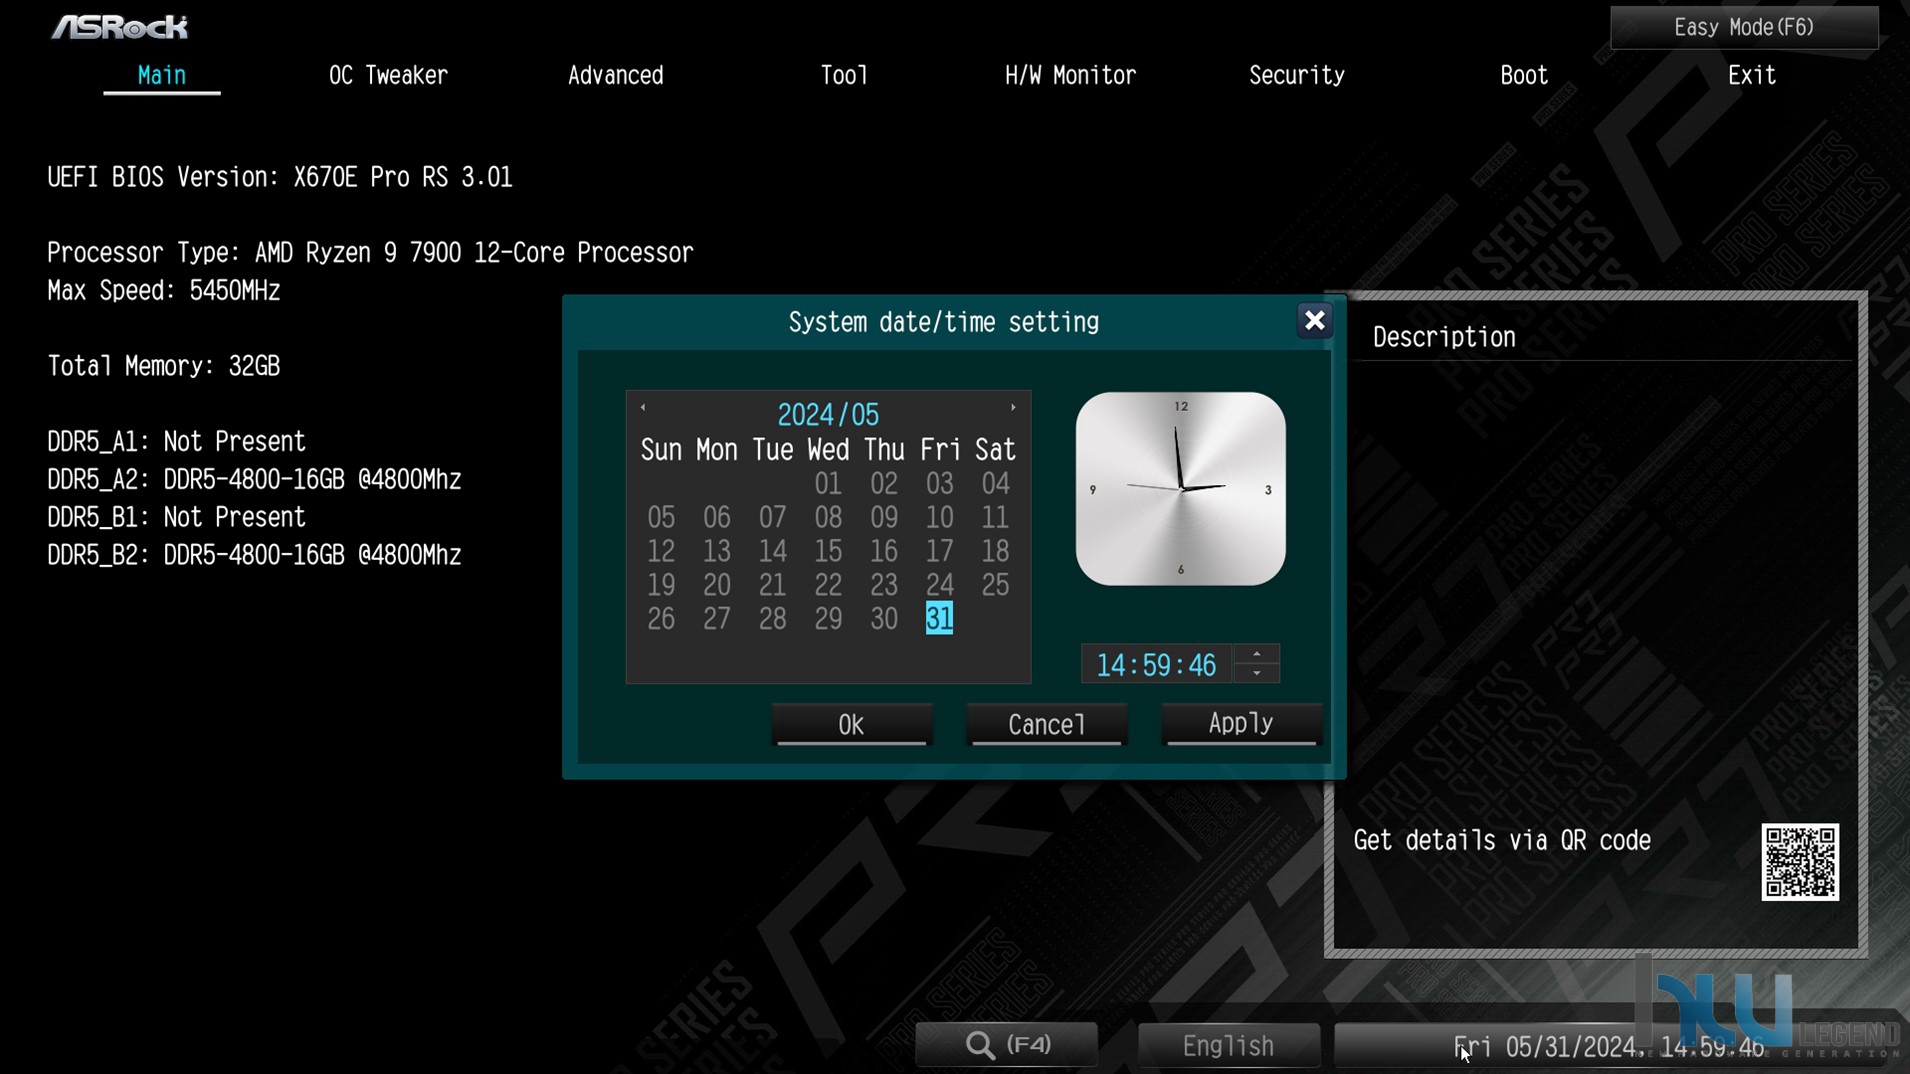The width and height of the screenshot is (1910, 1074).
Task: Select day 03 in the calendar
Action: 939,484
